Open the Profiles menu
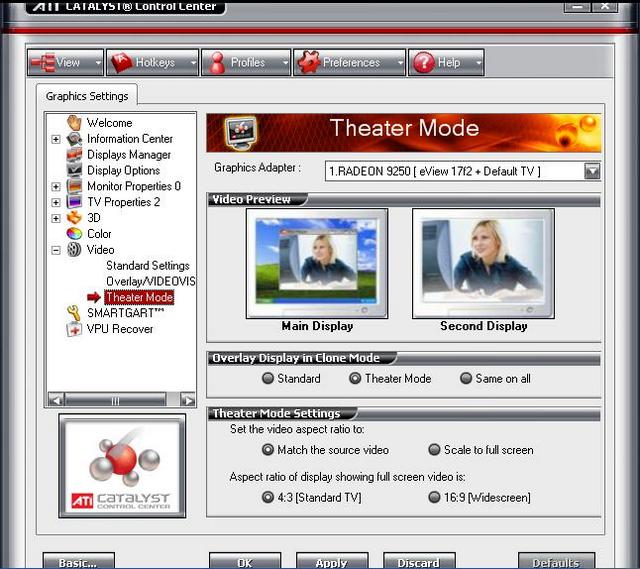Image resolution: width=640 pixels, height=569 pixels. [246, 62]
